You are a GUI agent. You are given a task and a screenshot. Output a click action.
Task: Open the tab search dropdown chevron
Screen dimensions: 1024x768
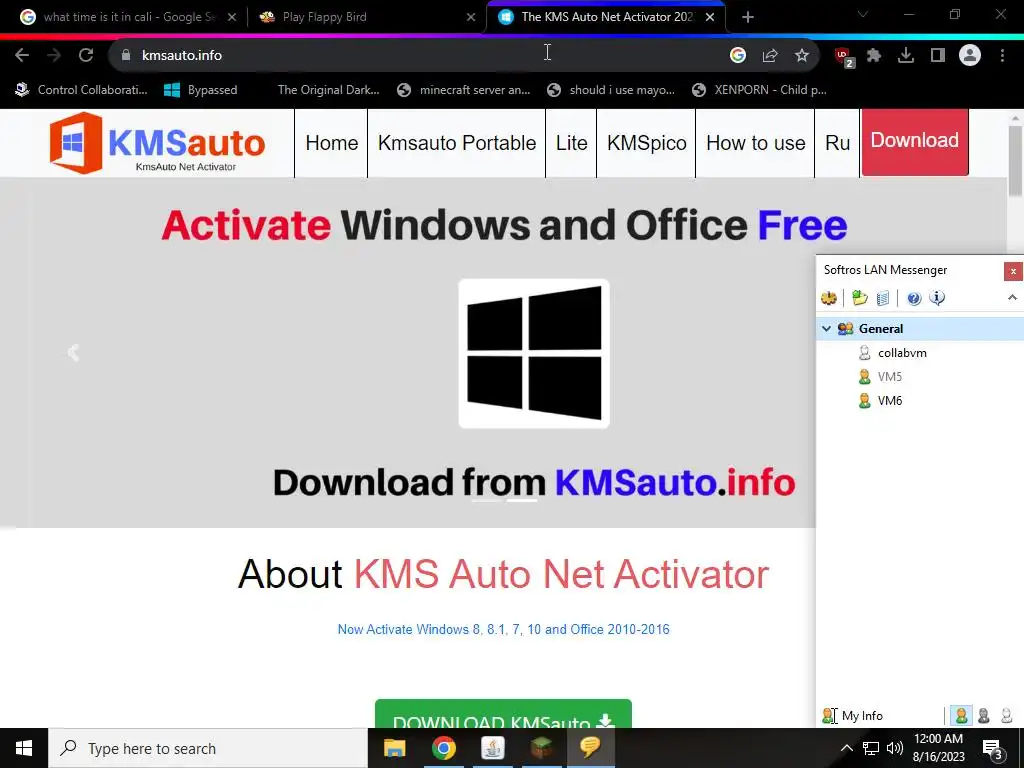pos(863,15)
